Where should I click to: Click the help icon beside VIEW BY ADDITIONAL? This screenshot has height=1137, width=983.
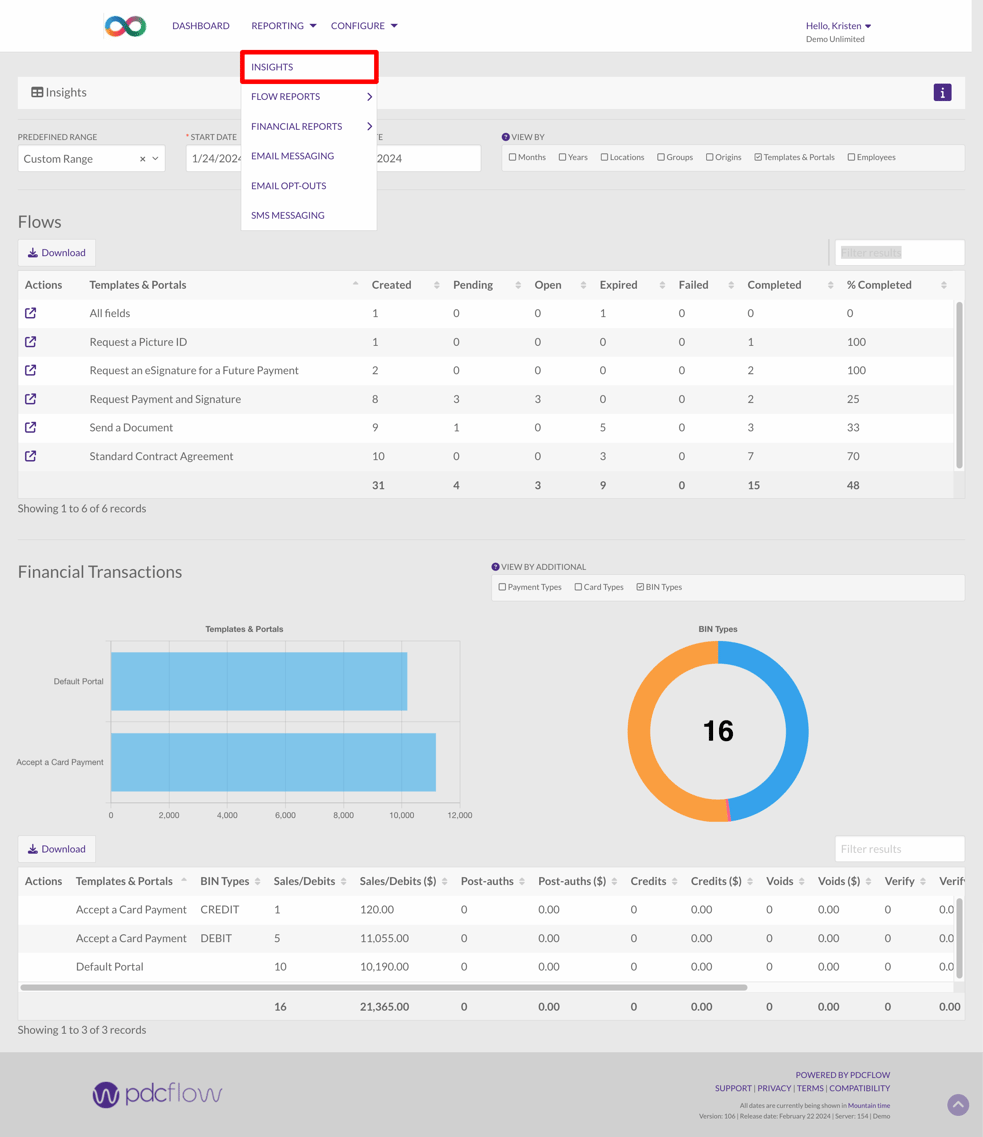tap(497, 566)
